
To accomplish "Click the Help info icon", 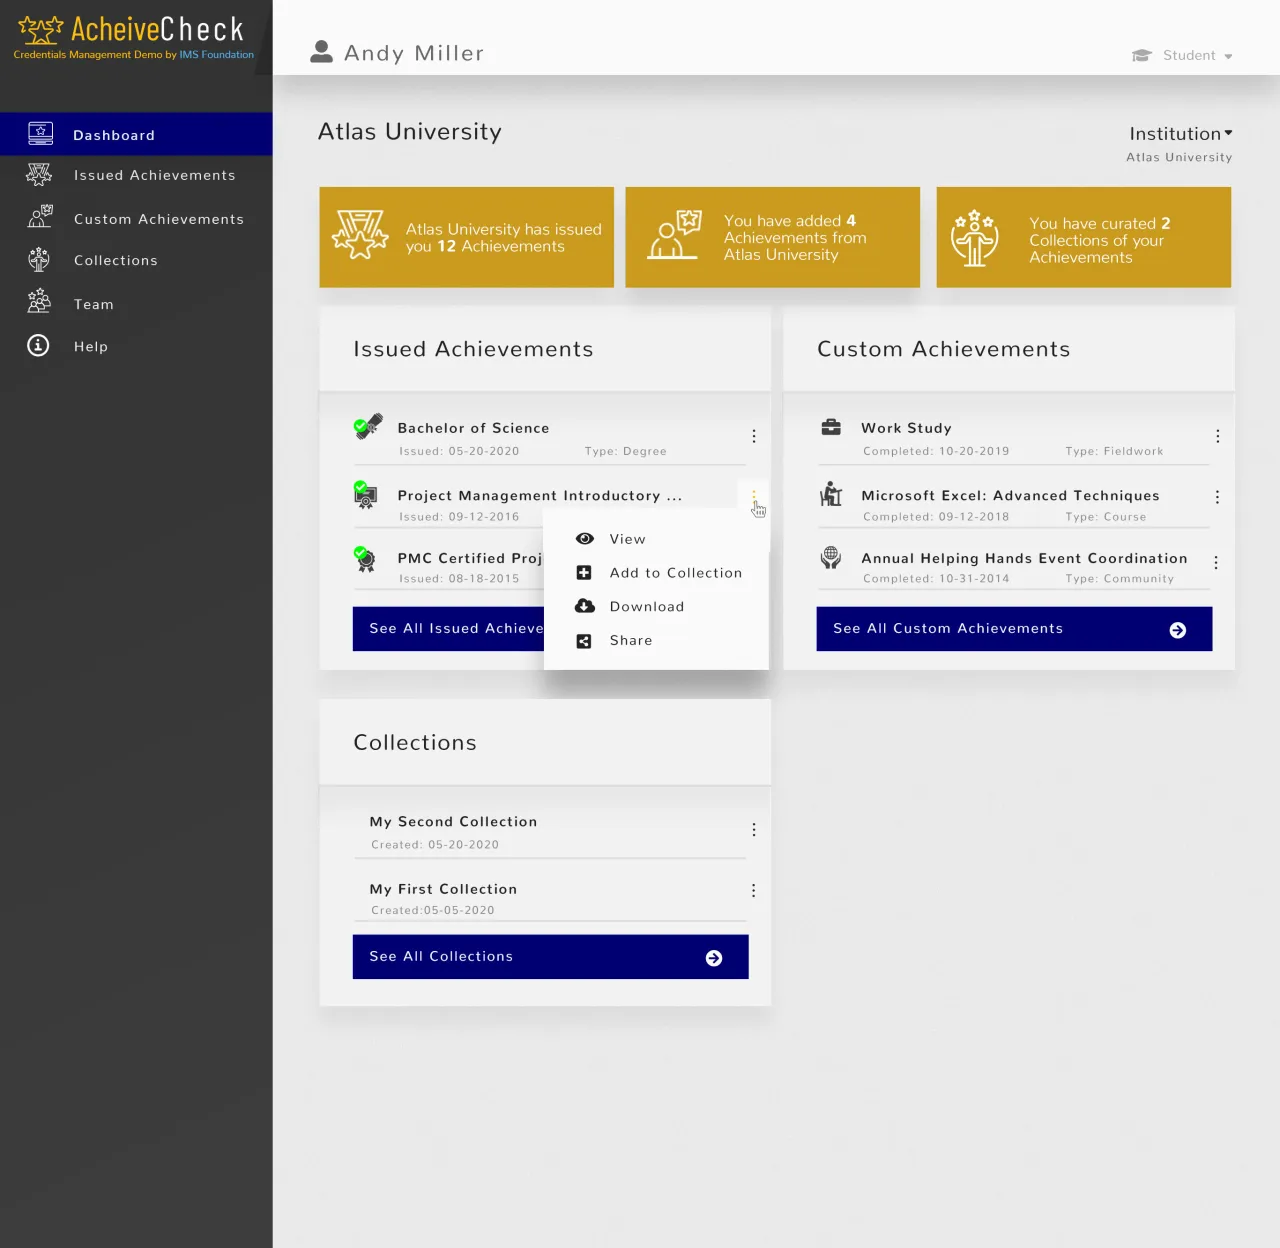I will click(38, 345).
